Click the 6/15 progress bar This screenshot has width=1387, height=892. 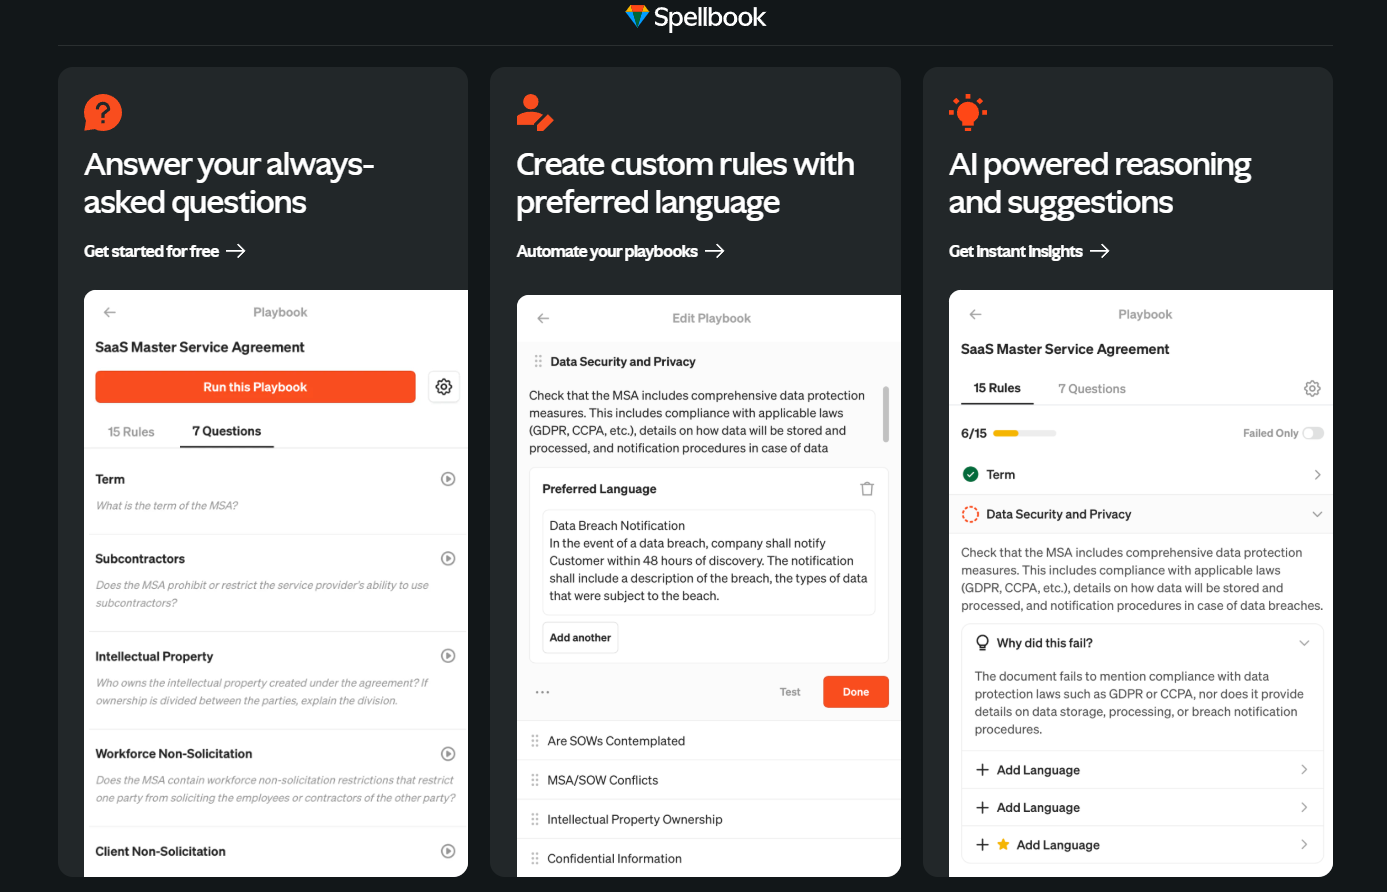click(1024, 433)
